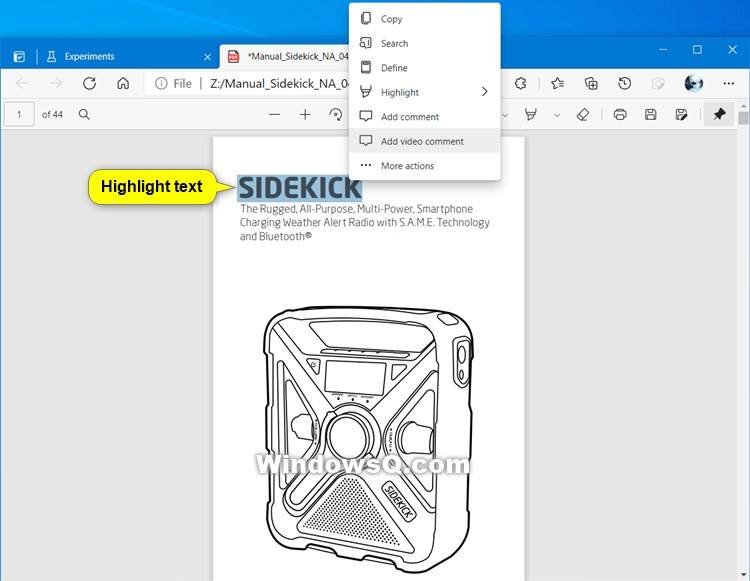This screenshot has width=750, height=581.
Task: Click the user profile avatar
Action: (x=694, y=83)
